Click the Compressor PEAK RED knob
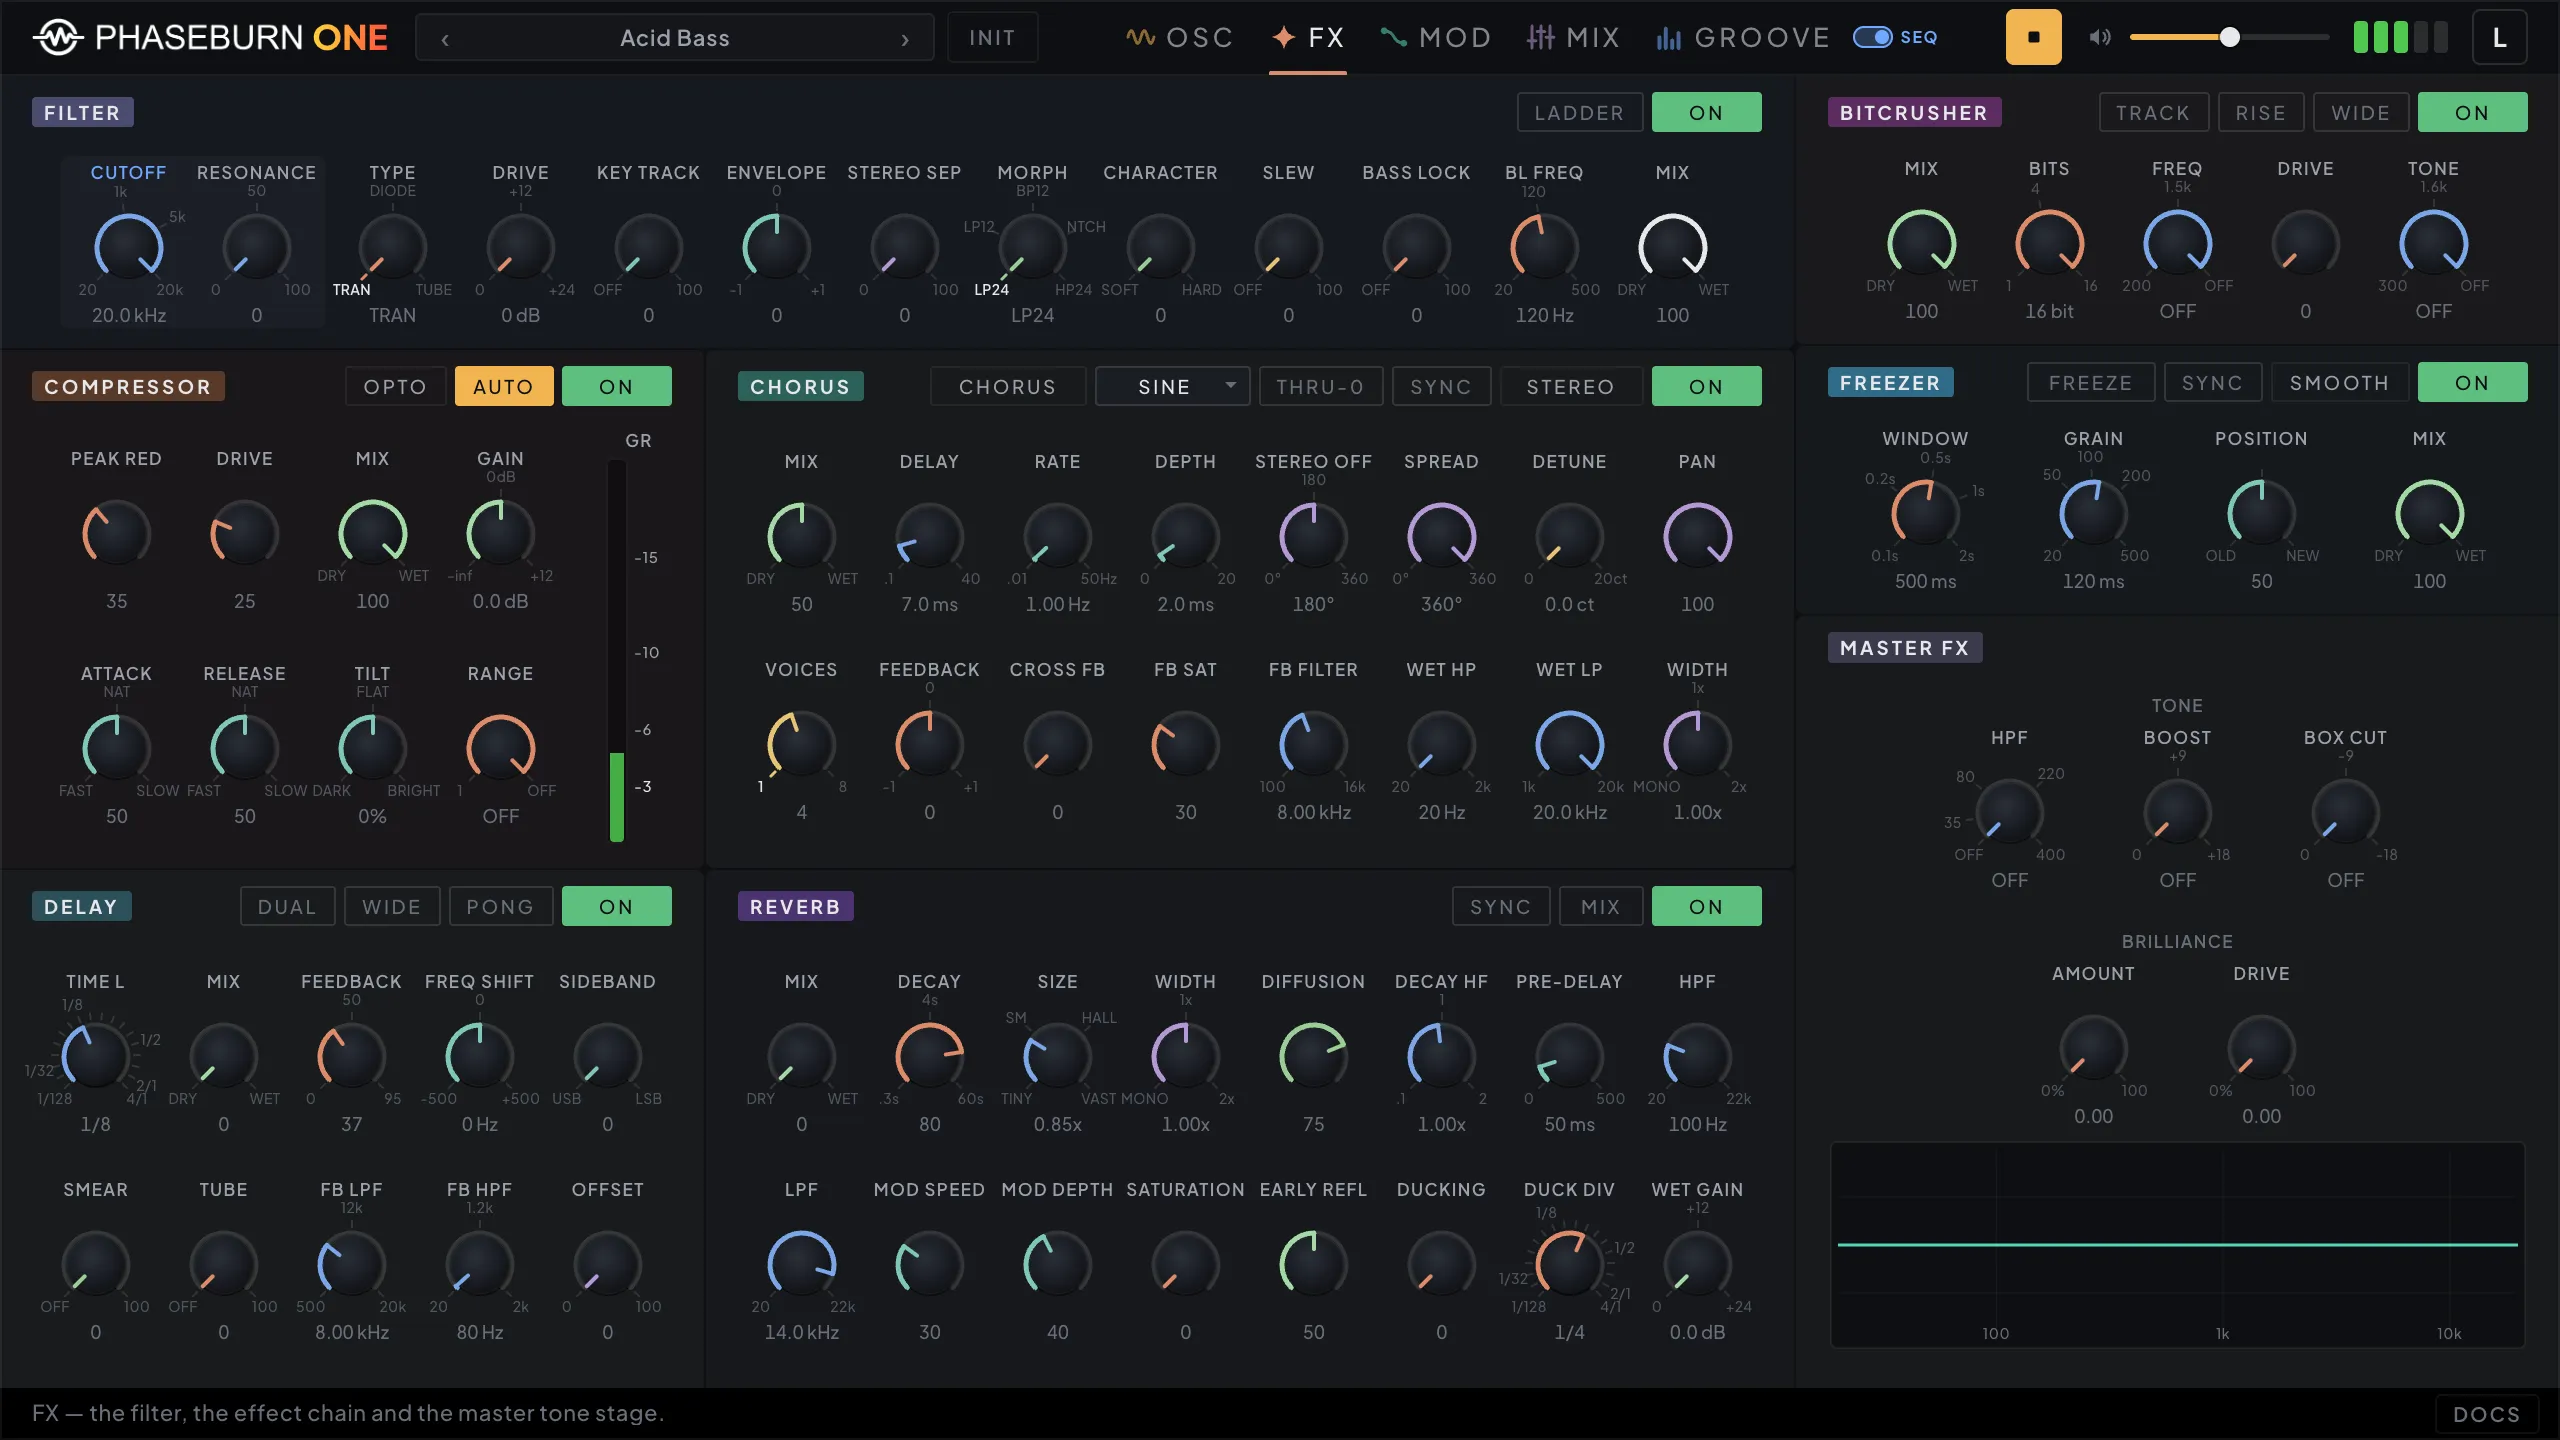 click(117, 533)
